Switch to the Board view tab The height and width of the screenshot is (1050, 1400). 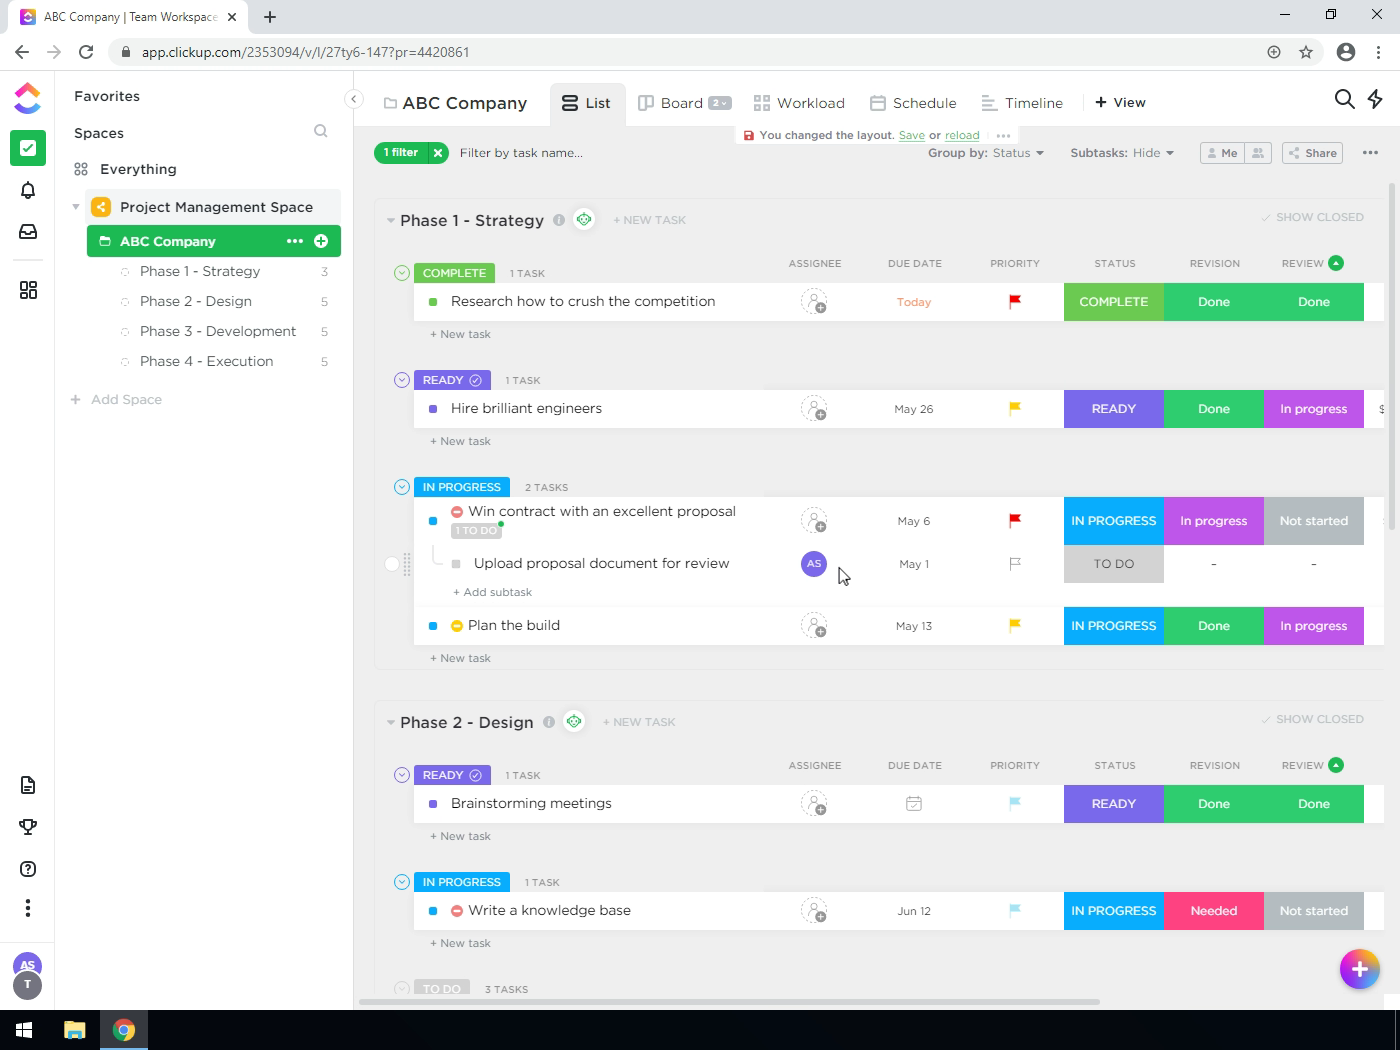(670, 103)
